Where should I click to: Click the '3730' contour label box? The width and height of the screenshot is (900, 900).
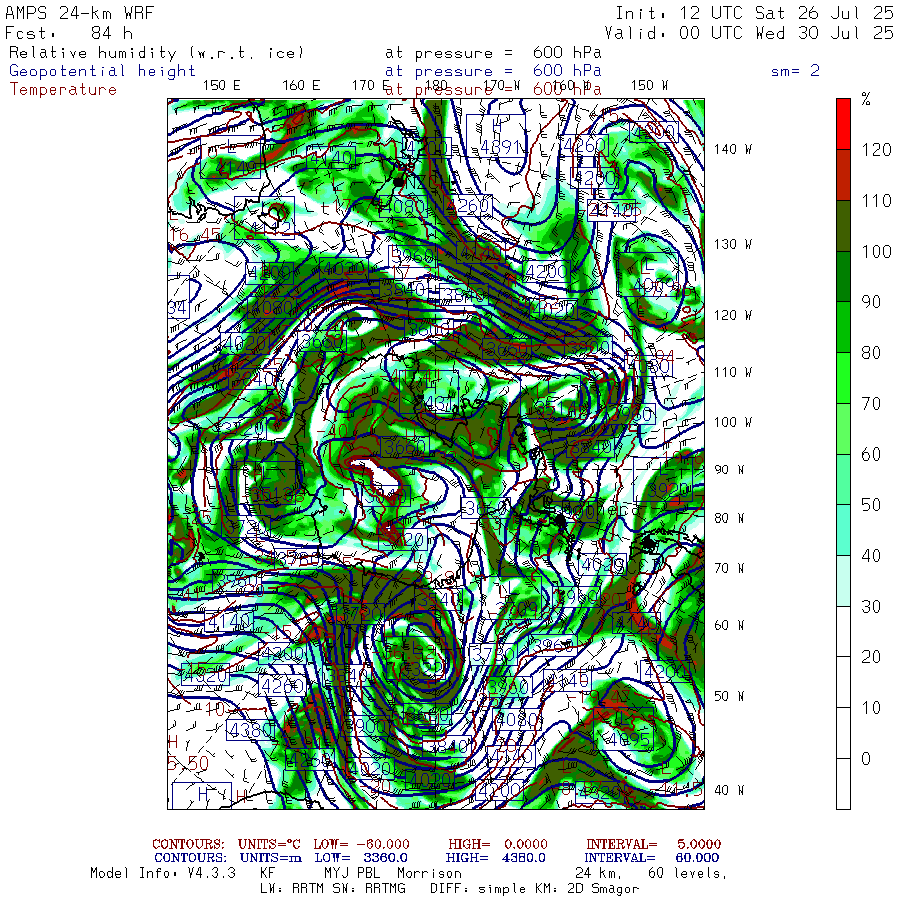493,654
